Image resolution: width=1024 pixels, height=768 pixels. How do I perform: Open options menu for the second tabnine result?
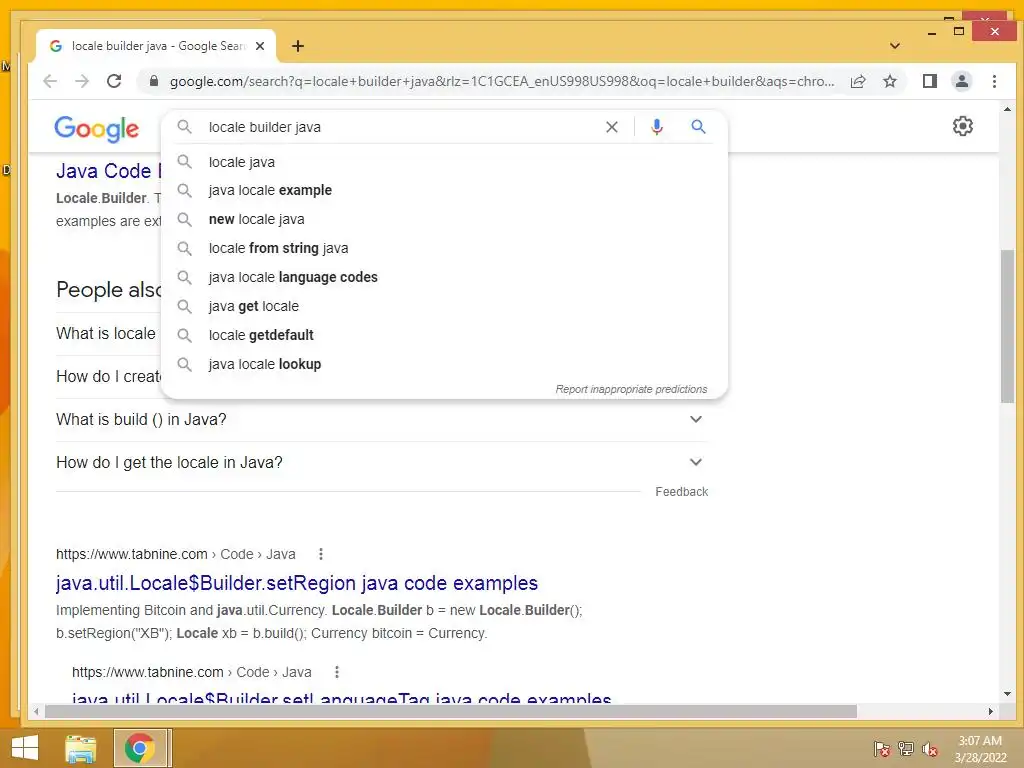(337, 672)
